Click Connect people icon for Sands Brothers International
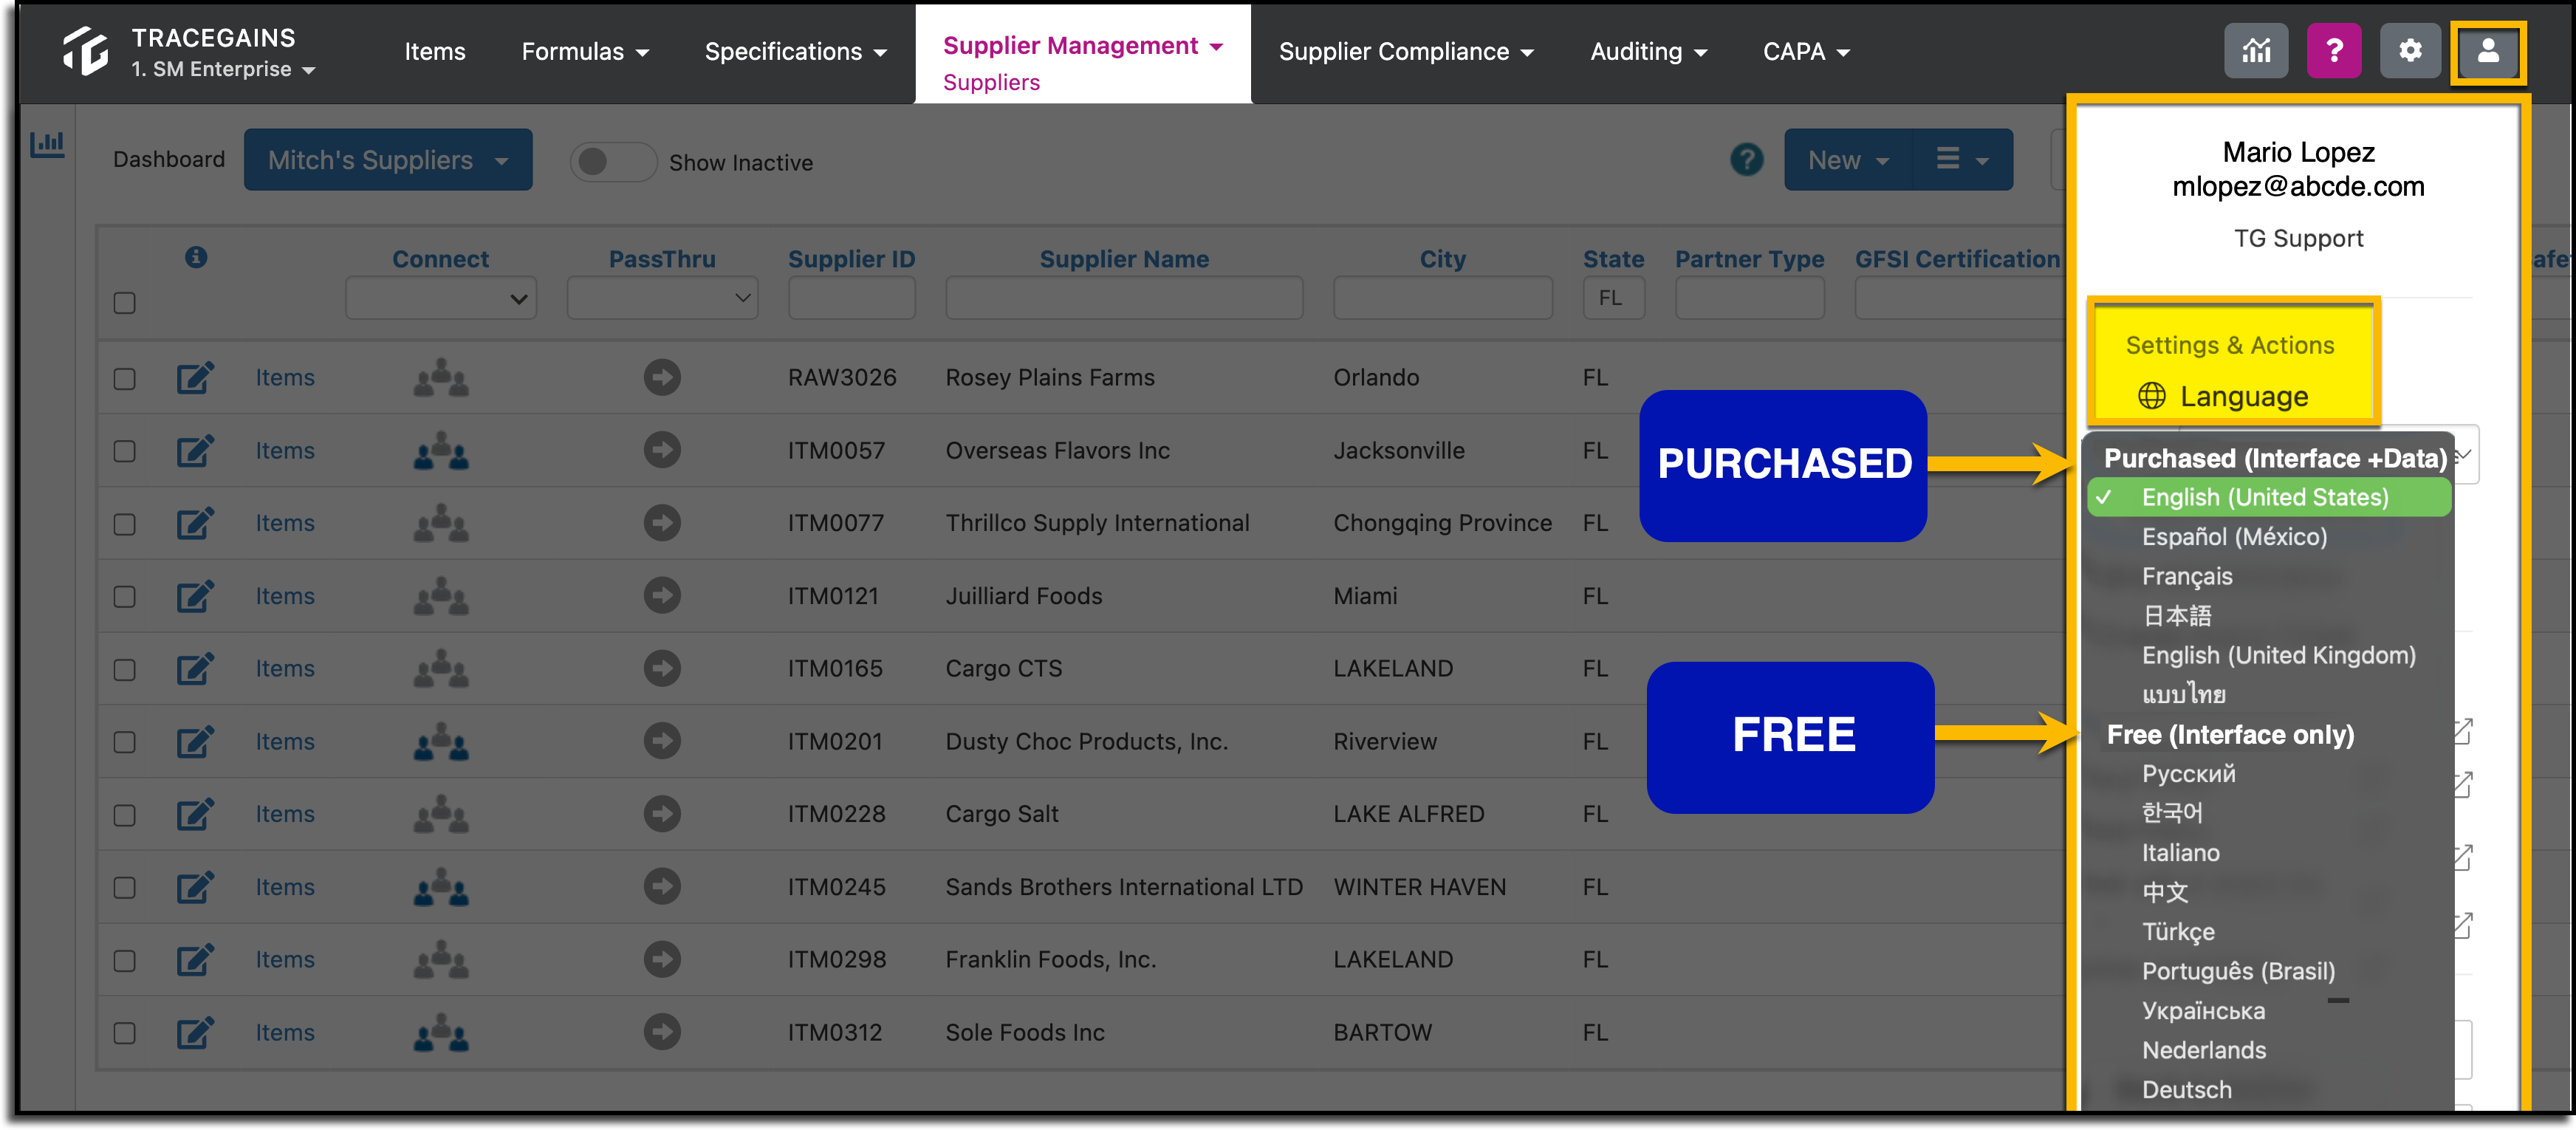 (x=441, y=887)
